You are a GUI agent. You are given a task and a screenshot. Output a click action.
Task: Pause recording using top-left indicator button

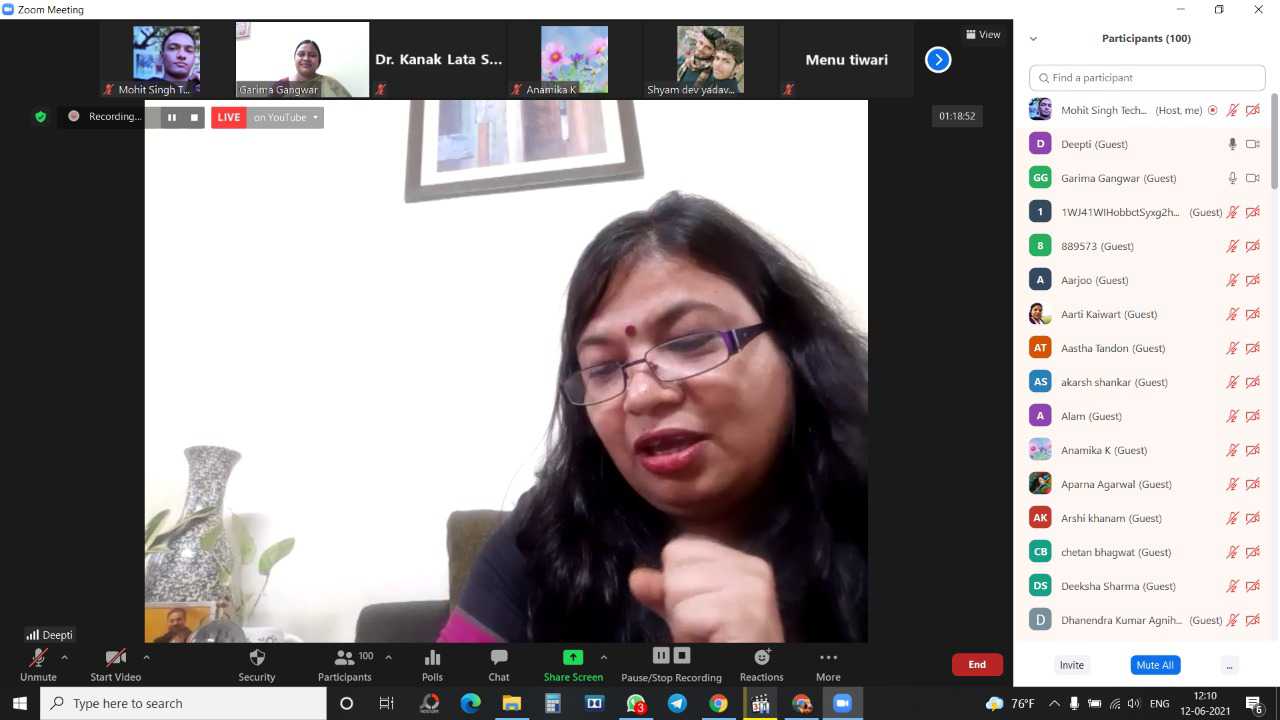pos(172,117)
